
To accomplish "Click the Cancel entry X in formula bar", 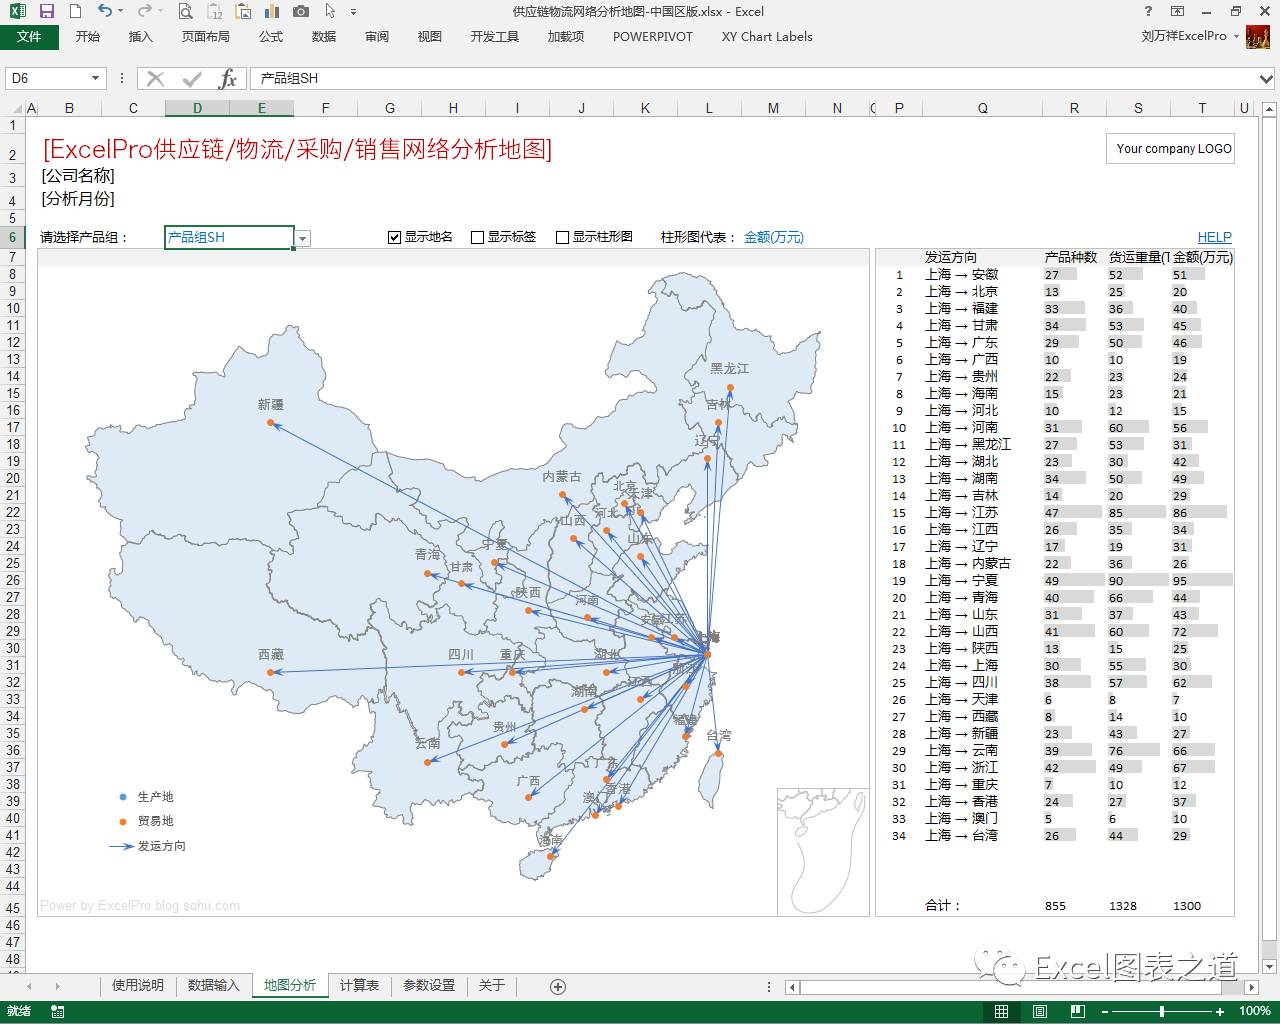I will point(155,78).
